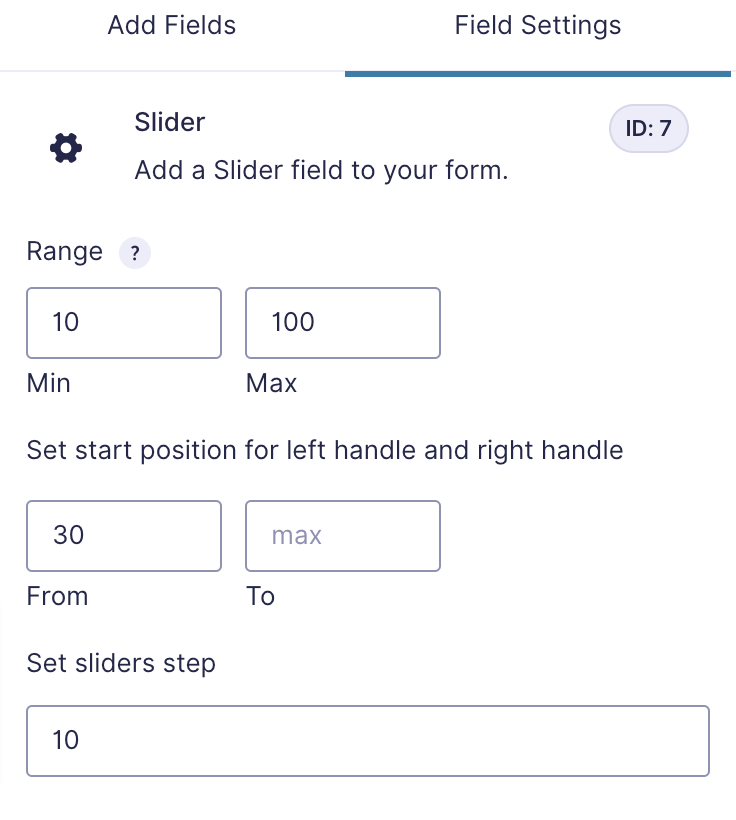Click the Min label under the range box
This screenshot has height=820, width=736.
[x=49, y=383]
